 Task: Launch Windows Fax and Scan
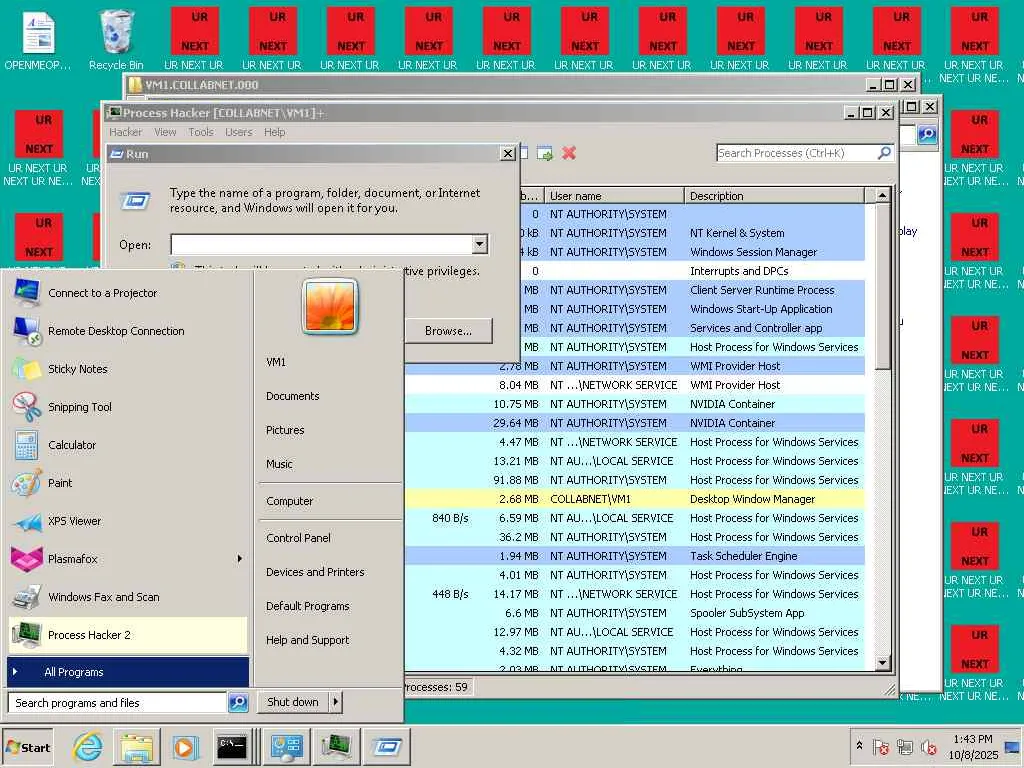coord(128,597)
